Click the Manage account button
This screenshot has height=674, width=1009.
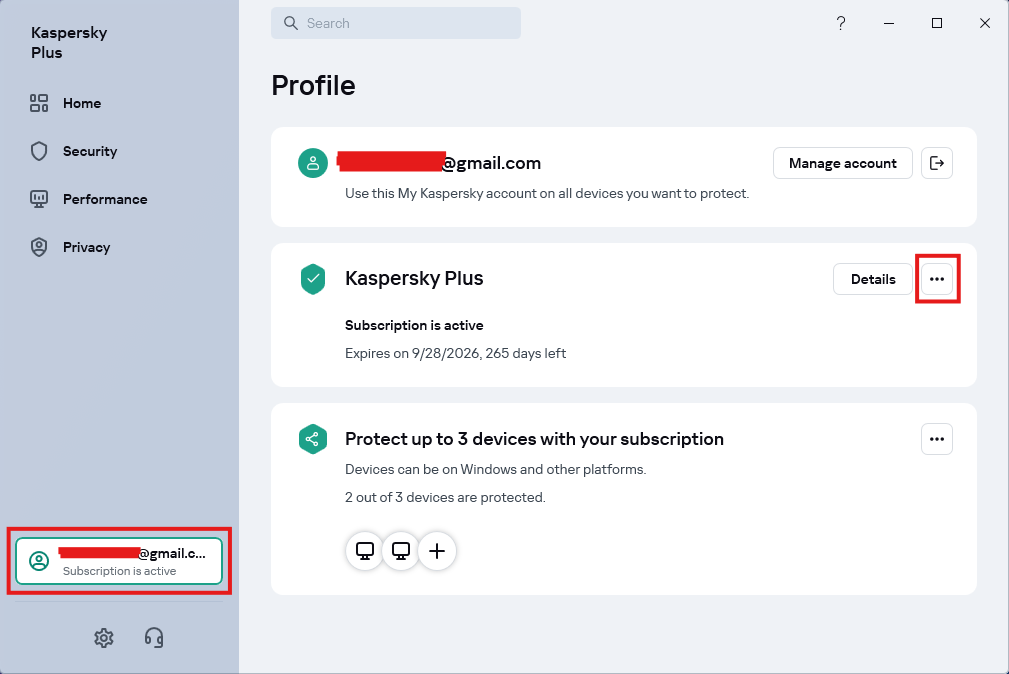click(842, 163)
